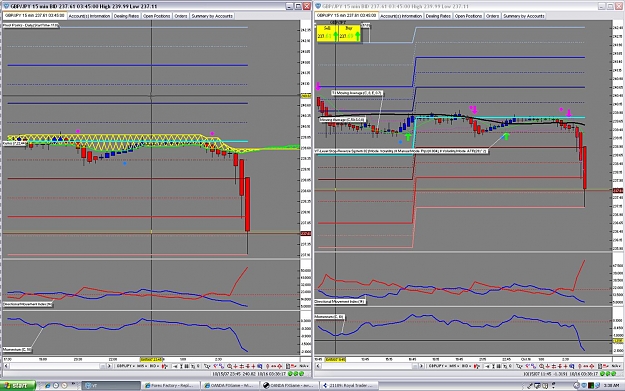Viewport: 625px width, 391px height.
Task: Select Momentum indicator label in right chart
Action: 329,317
